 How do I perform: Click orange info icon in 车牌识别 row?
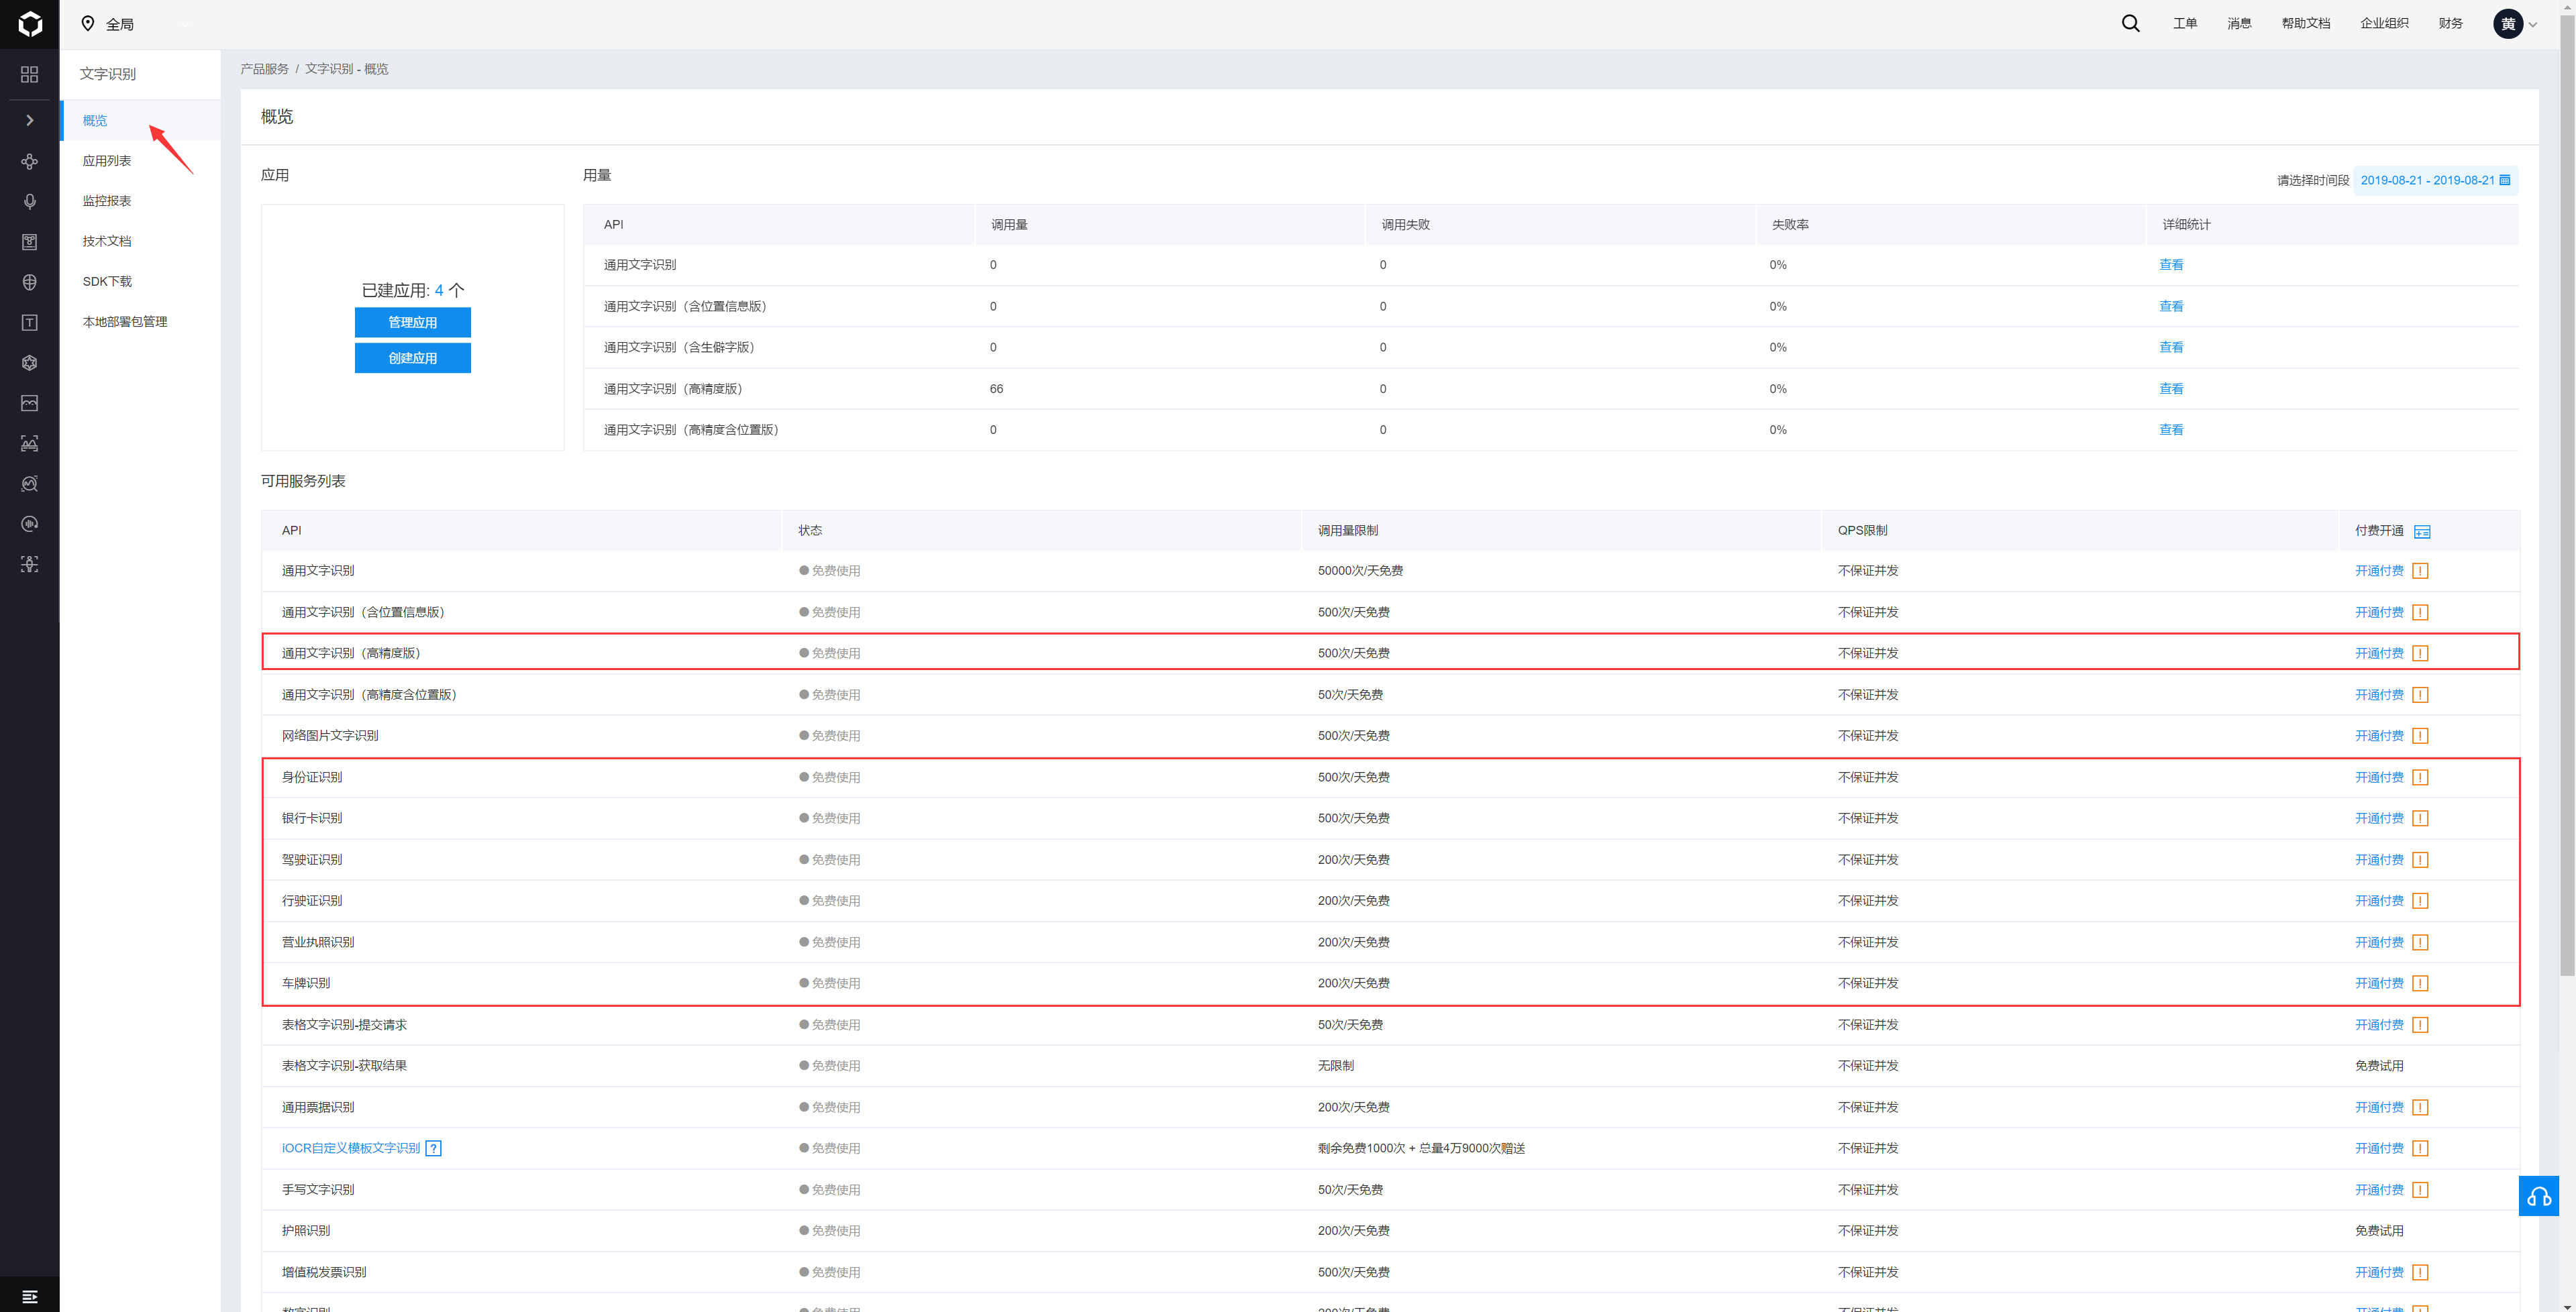click(2420, 983)
